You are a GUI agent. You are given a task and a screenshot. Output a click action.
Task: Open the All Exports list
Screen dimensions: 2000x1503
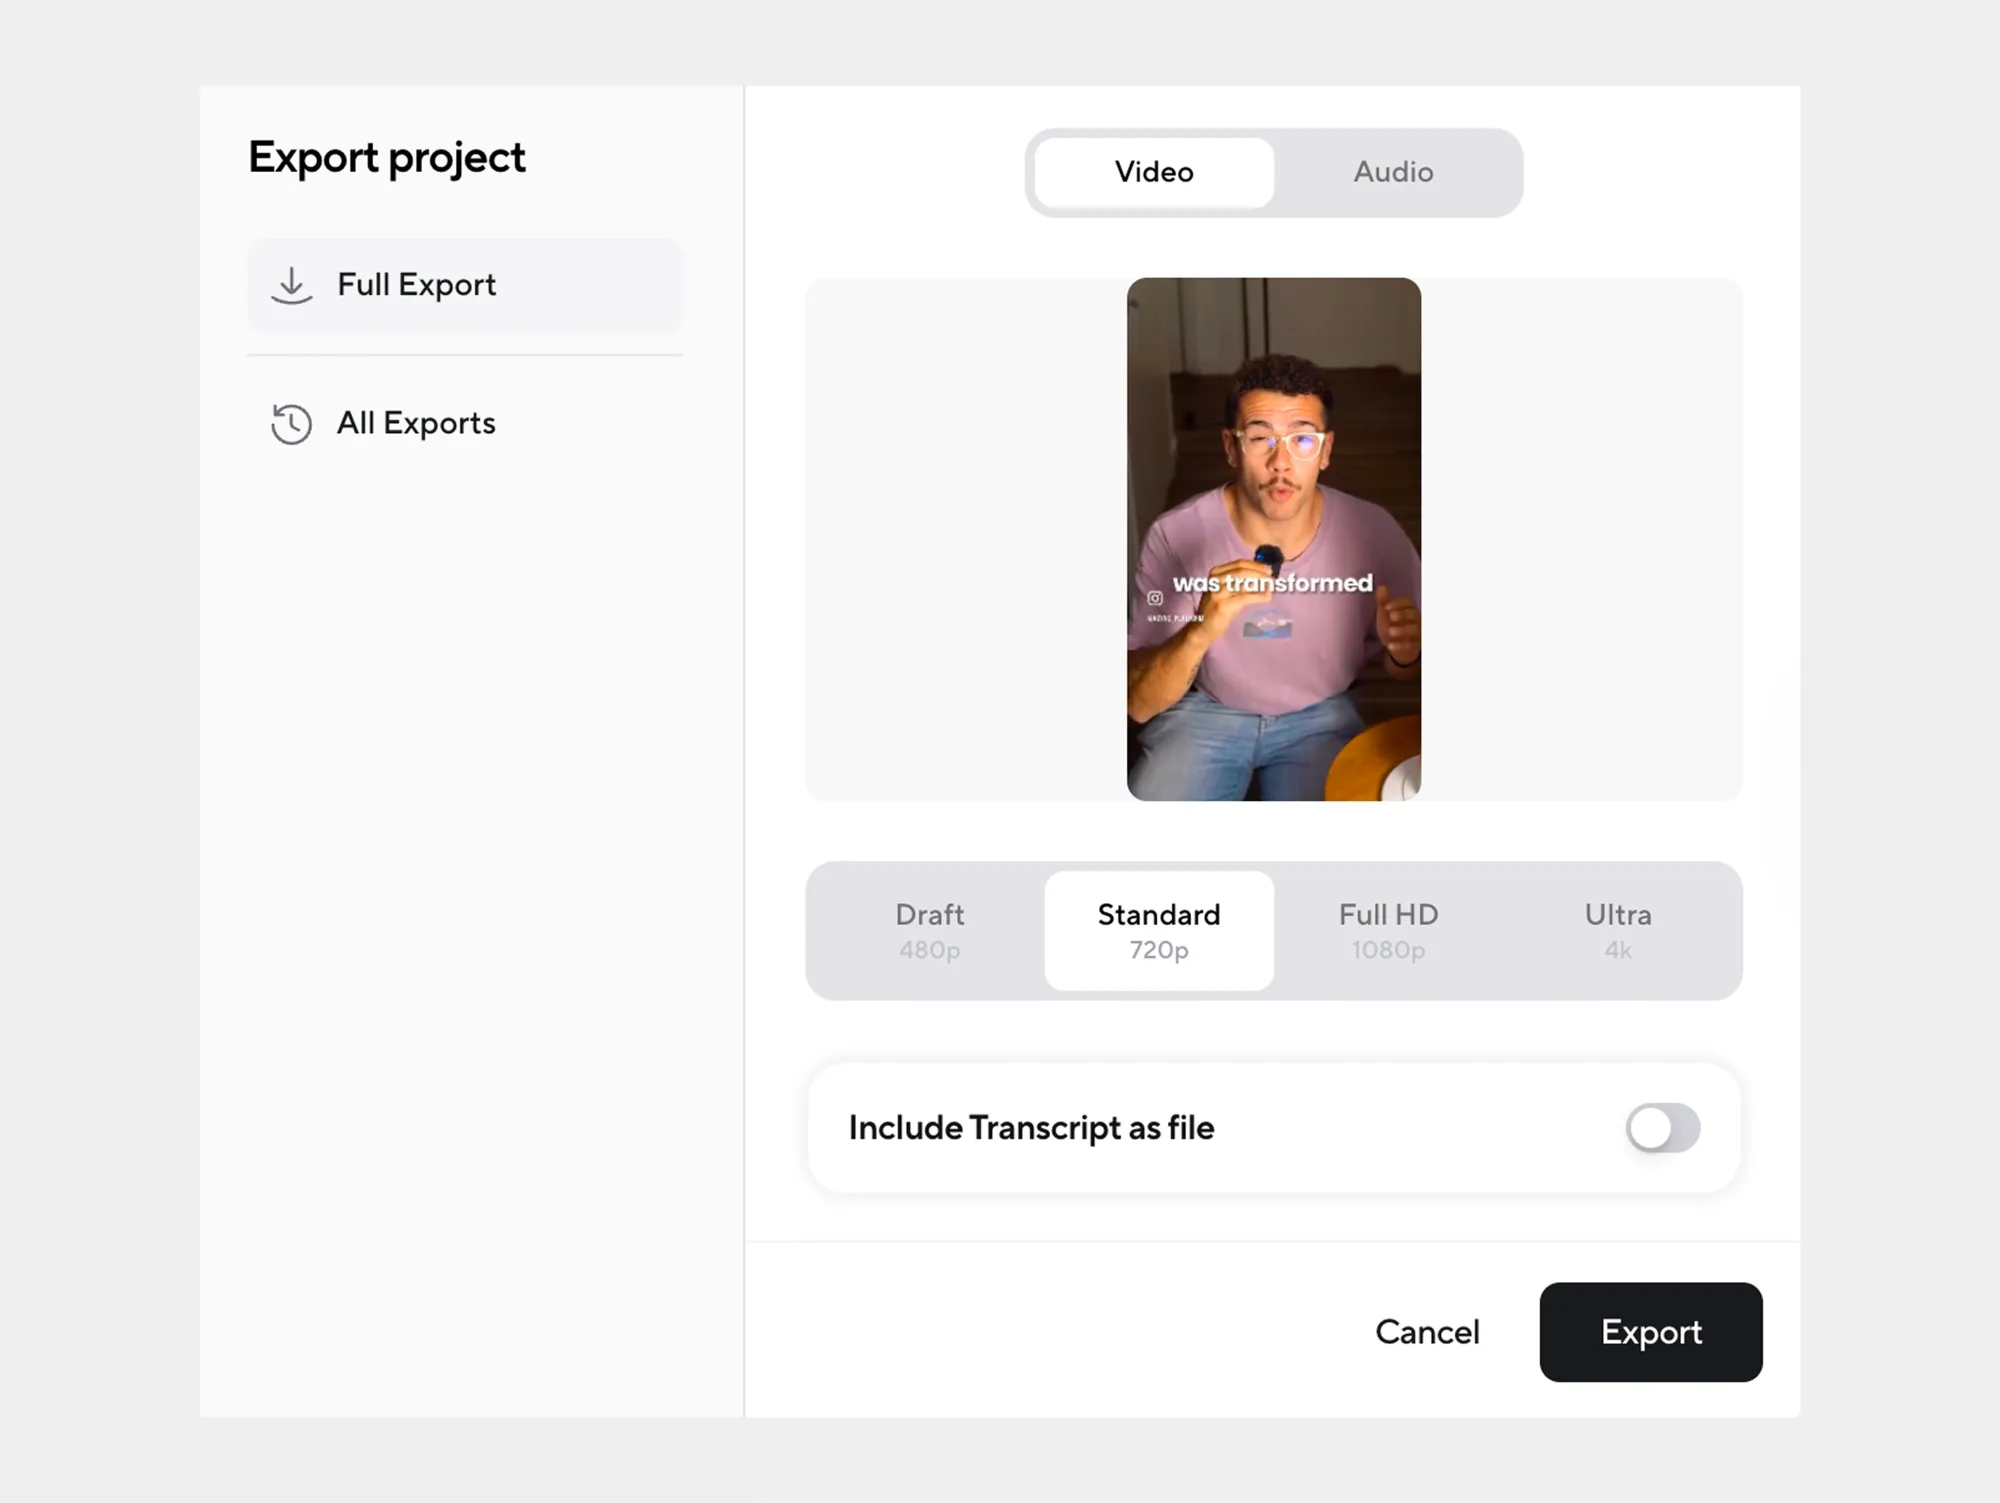(x=416, y=424)
